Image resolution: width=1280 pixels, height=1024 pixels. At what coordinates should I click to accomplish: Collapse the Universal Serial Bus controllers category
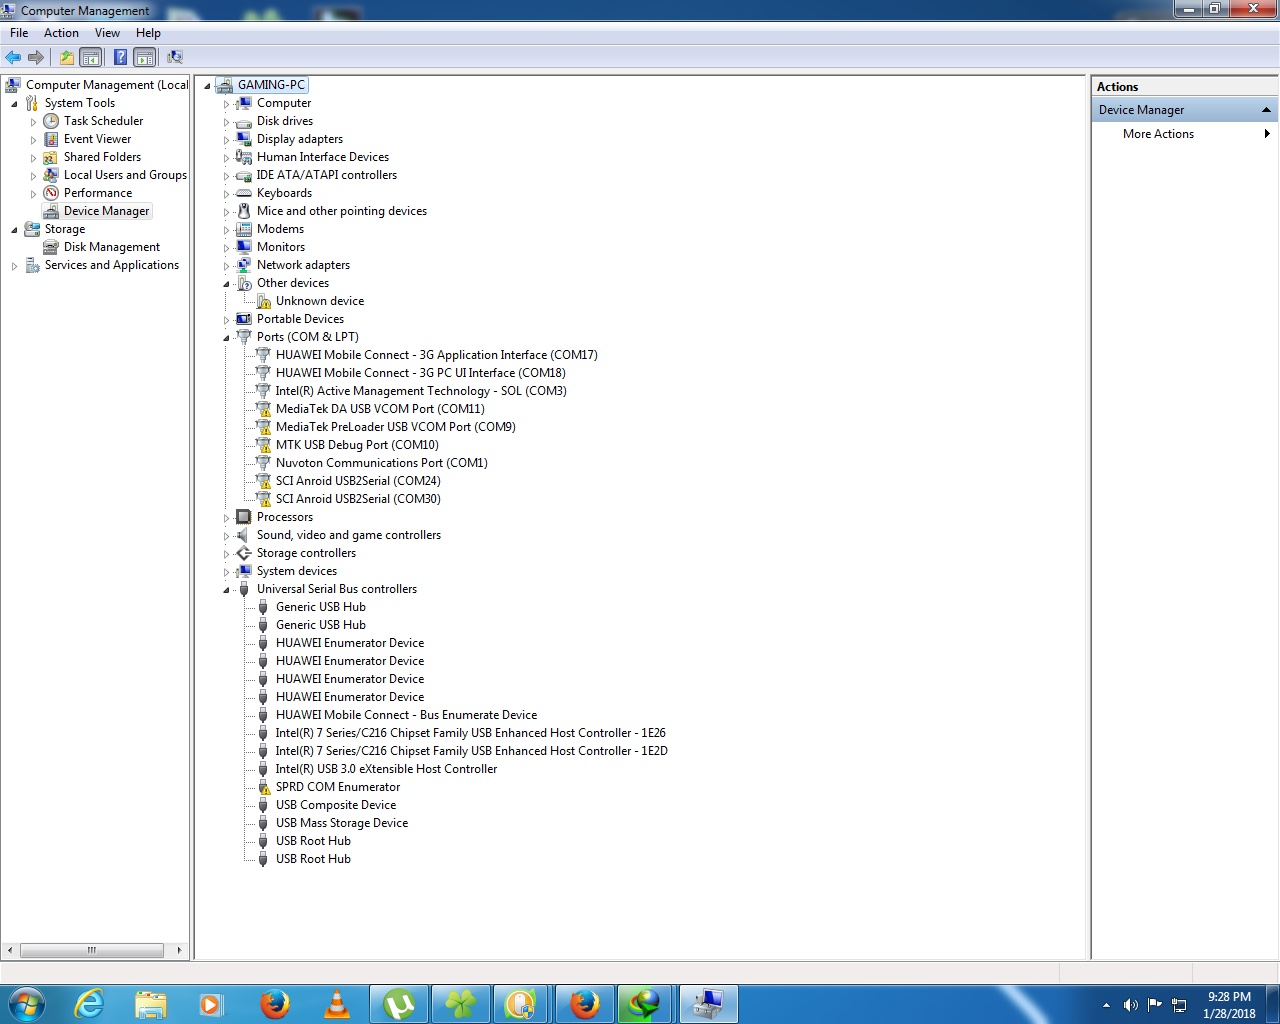click(x=226, y=589)
